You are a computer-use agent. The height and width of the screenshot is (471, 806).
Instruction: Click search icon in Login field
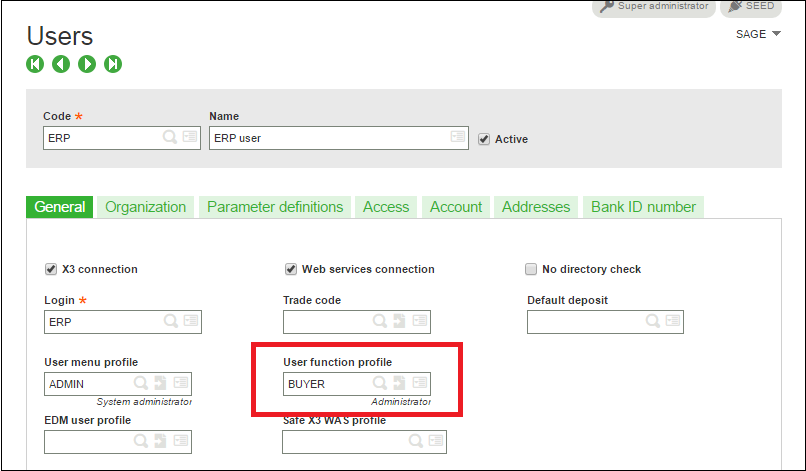click(x=171, y=321)
